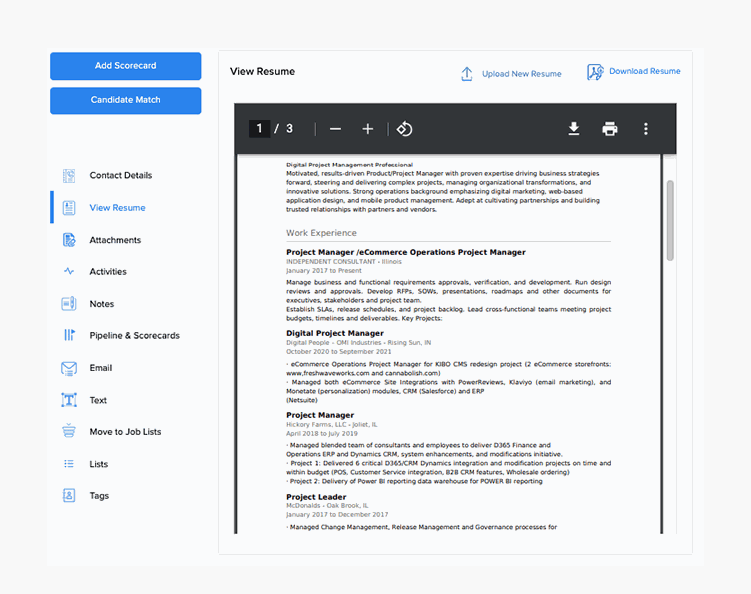Open PDF viewer more options menu
Viewport: 751px width, 594px height.
(646, 128)
